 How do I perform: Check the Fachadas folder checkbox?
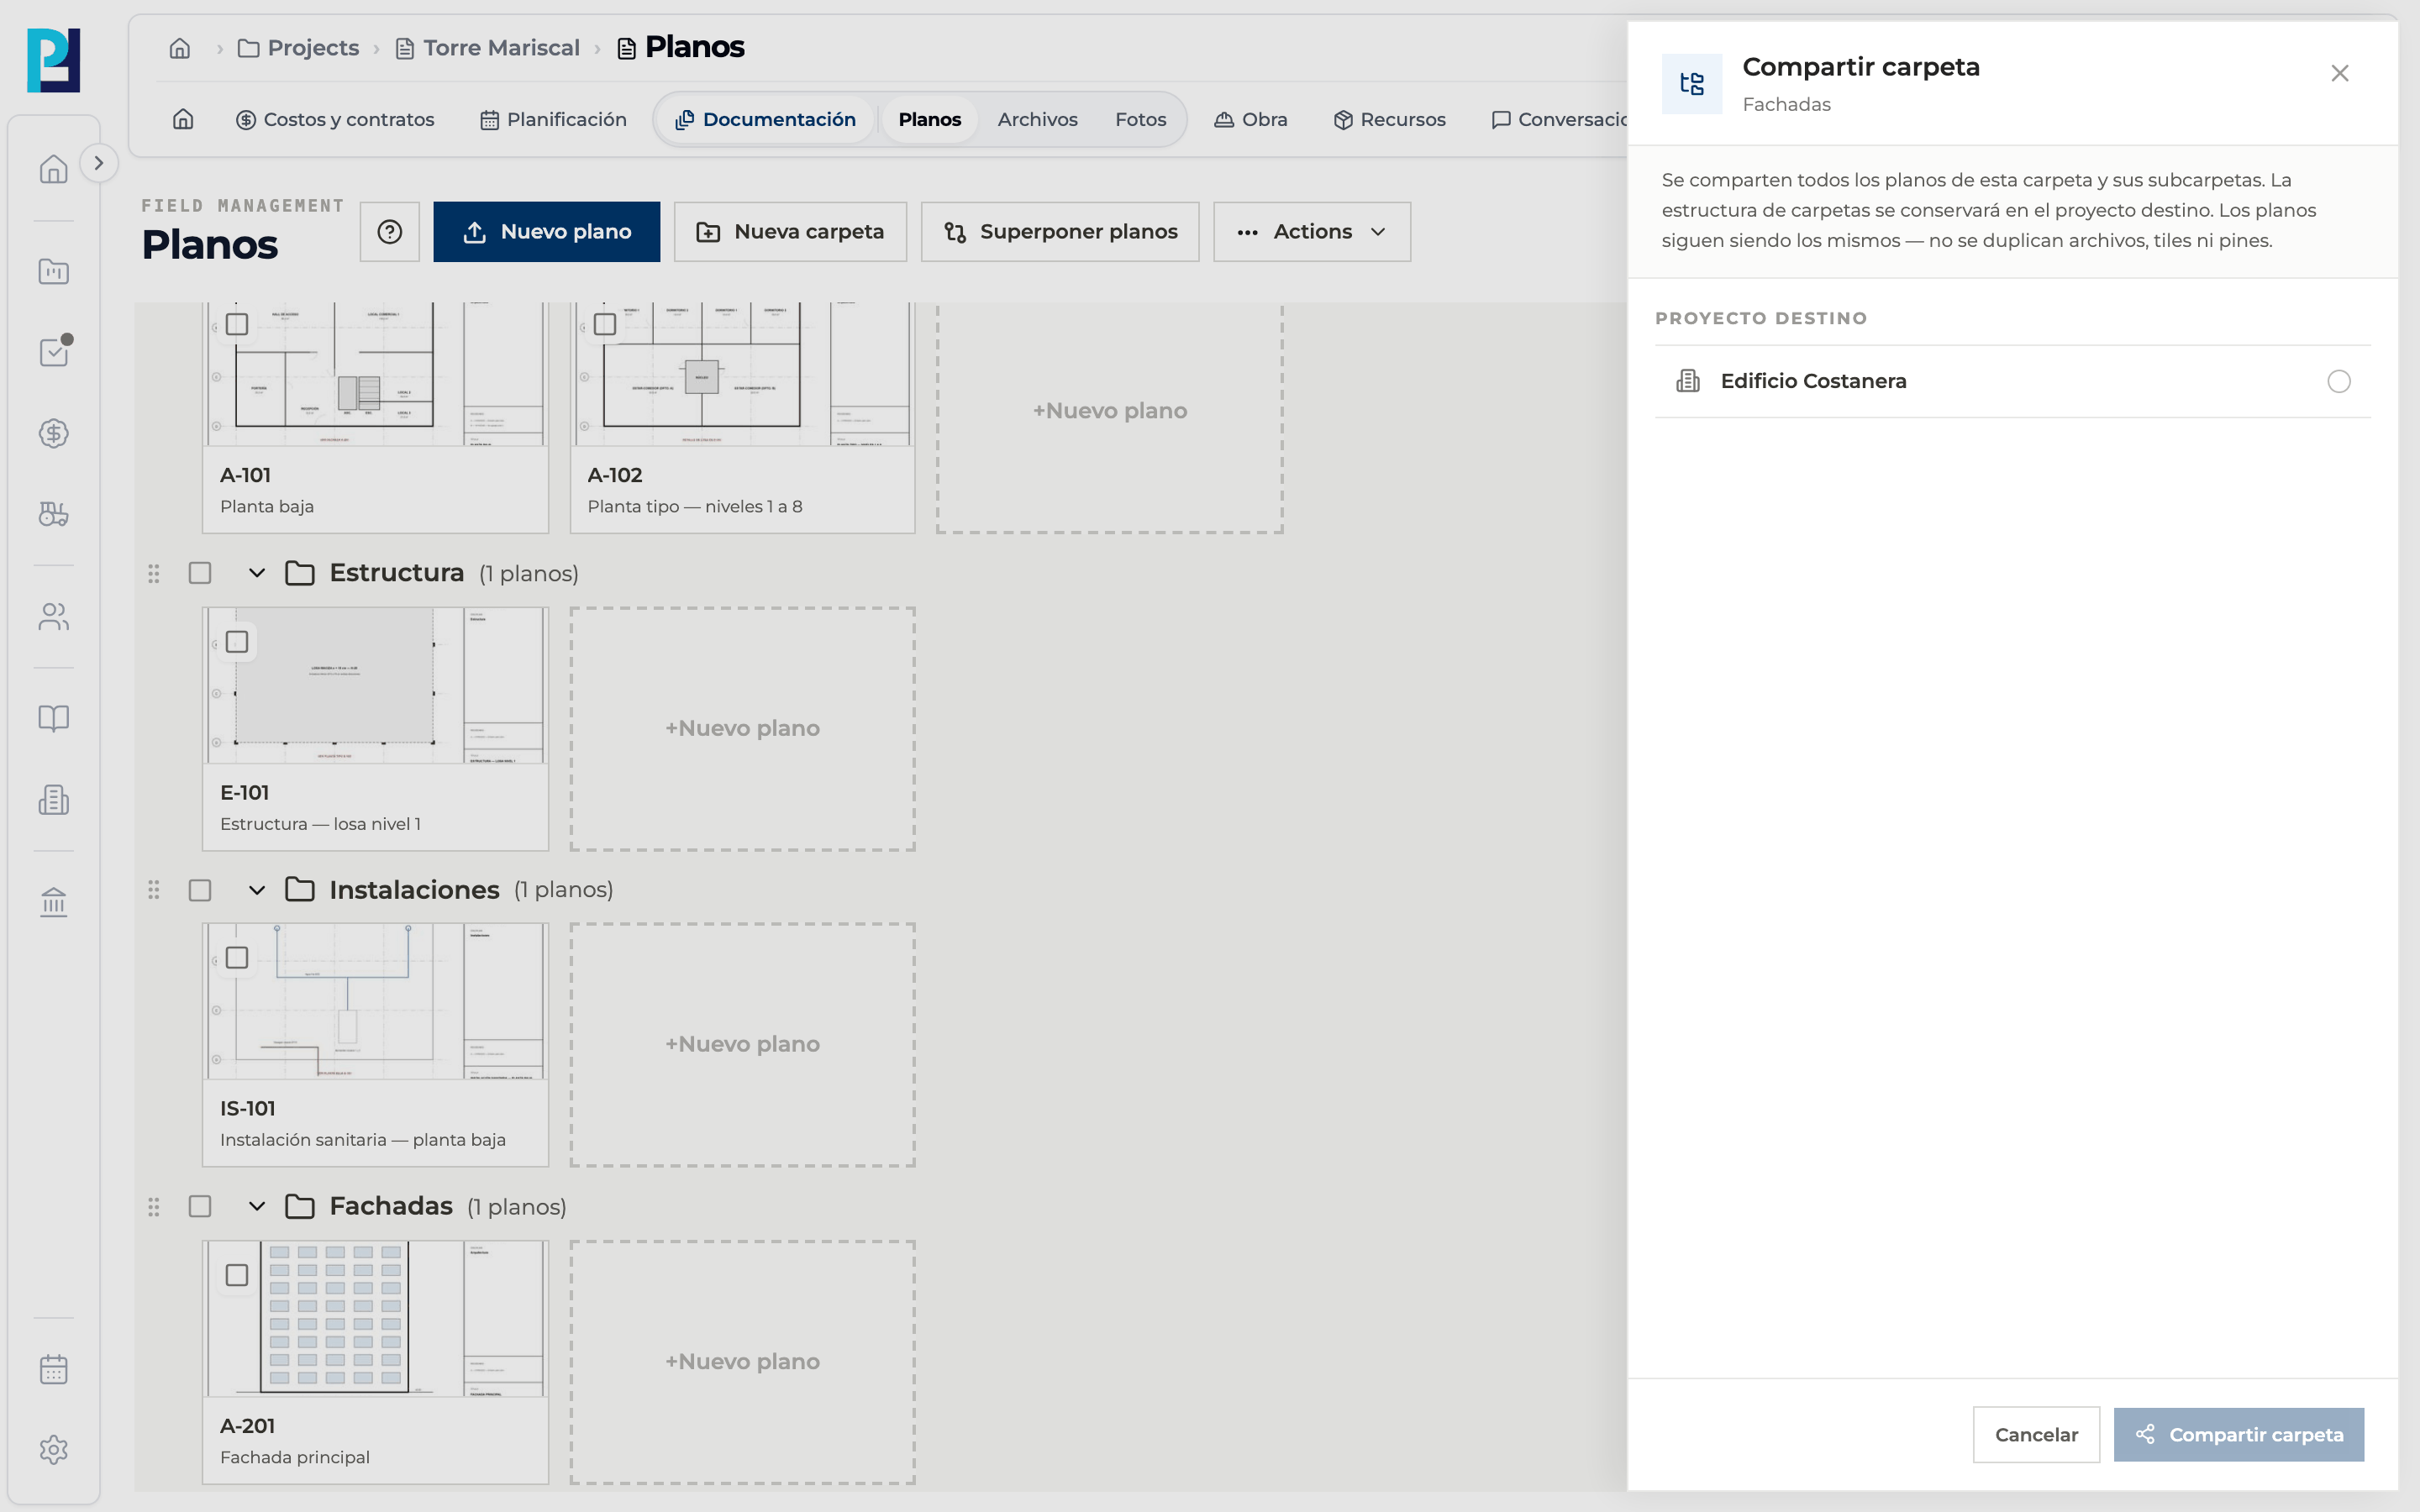click(x=200, y=1206)
